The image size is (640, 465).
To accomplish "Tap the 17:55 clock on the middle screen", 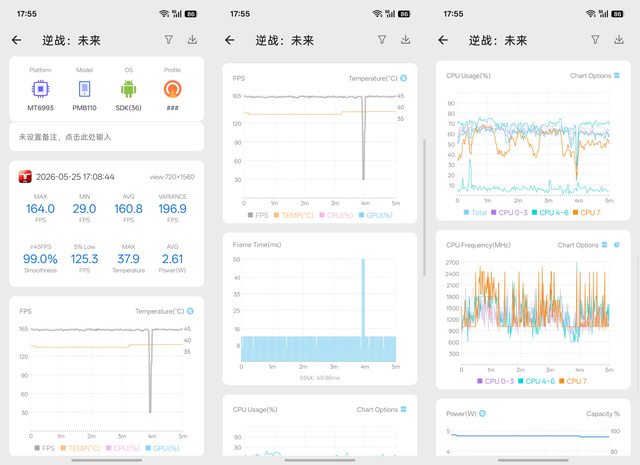I will coord(240,14).
